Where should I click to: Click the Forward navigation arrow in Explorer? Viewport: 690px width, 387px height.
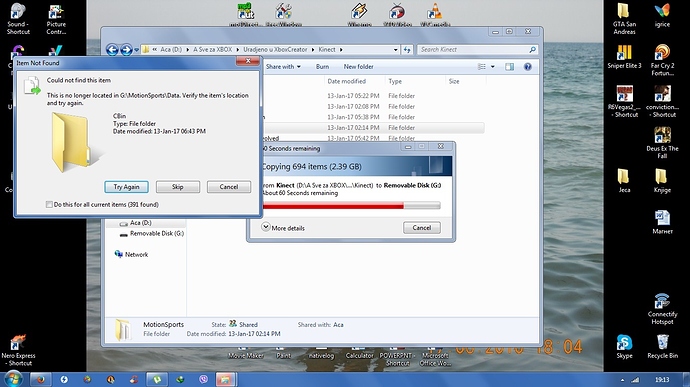click(126, 50)
